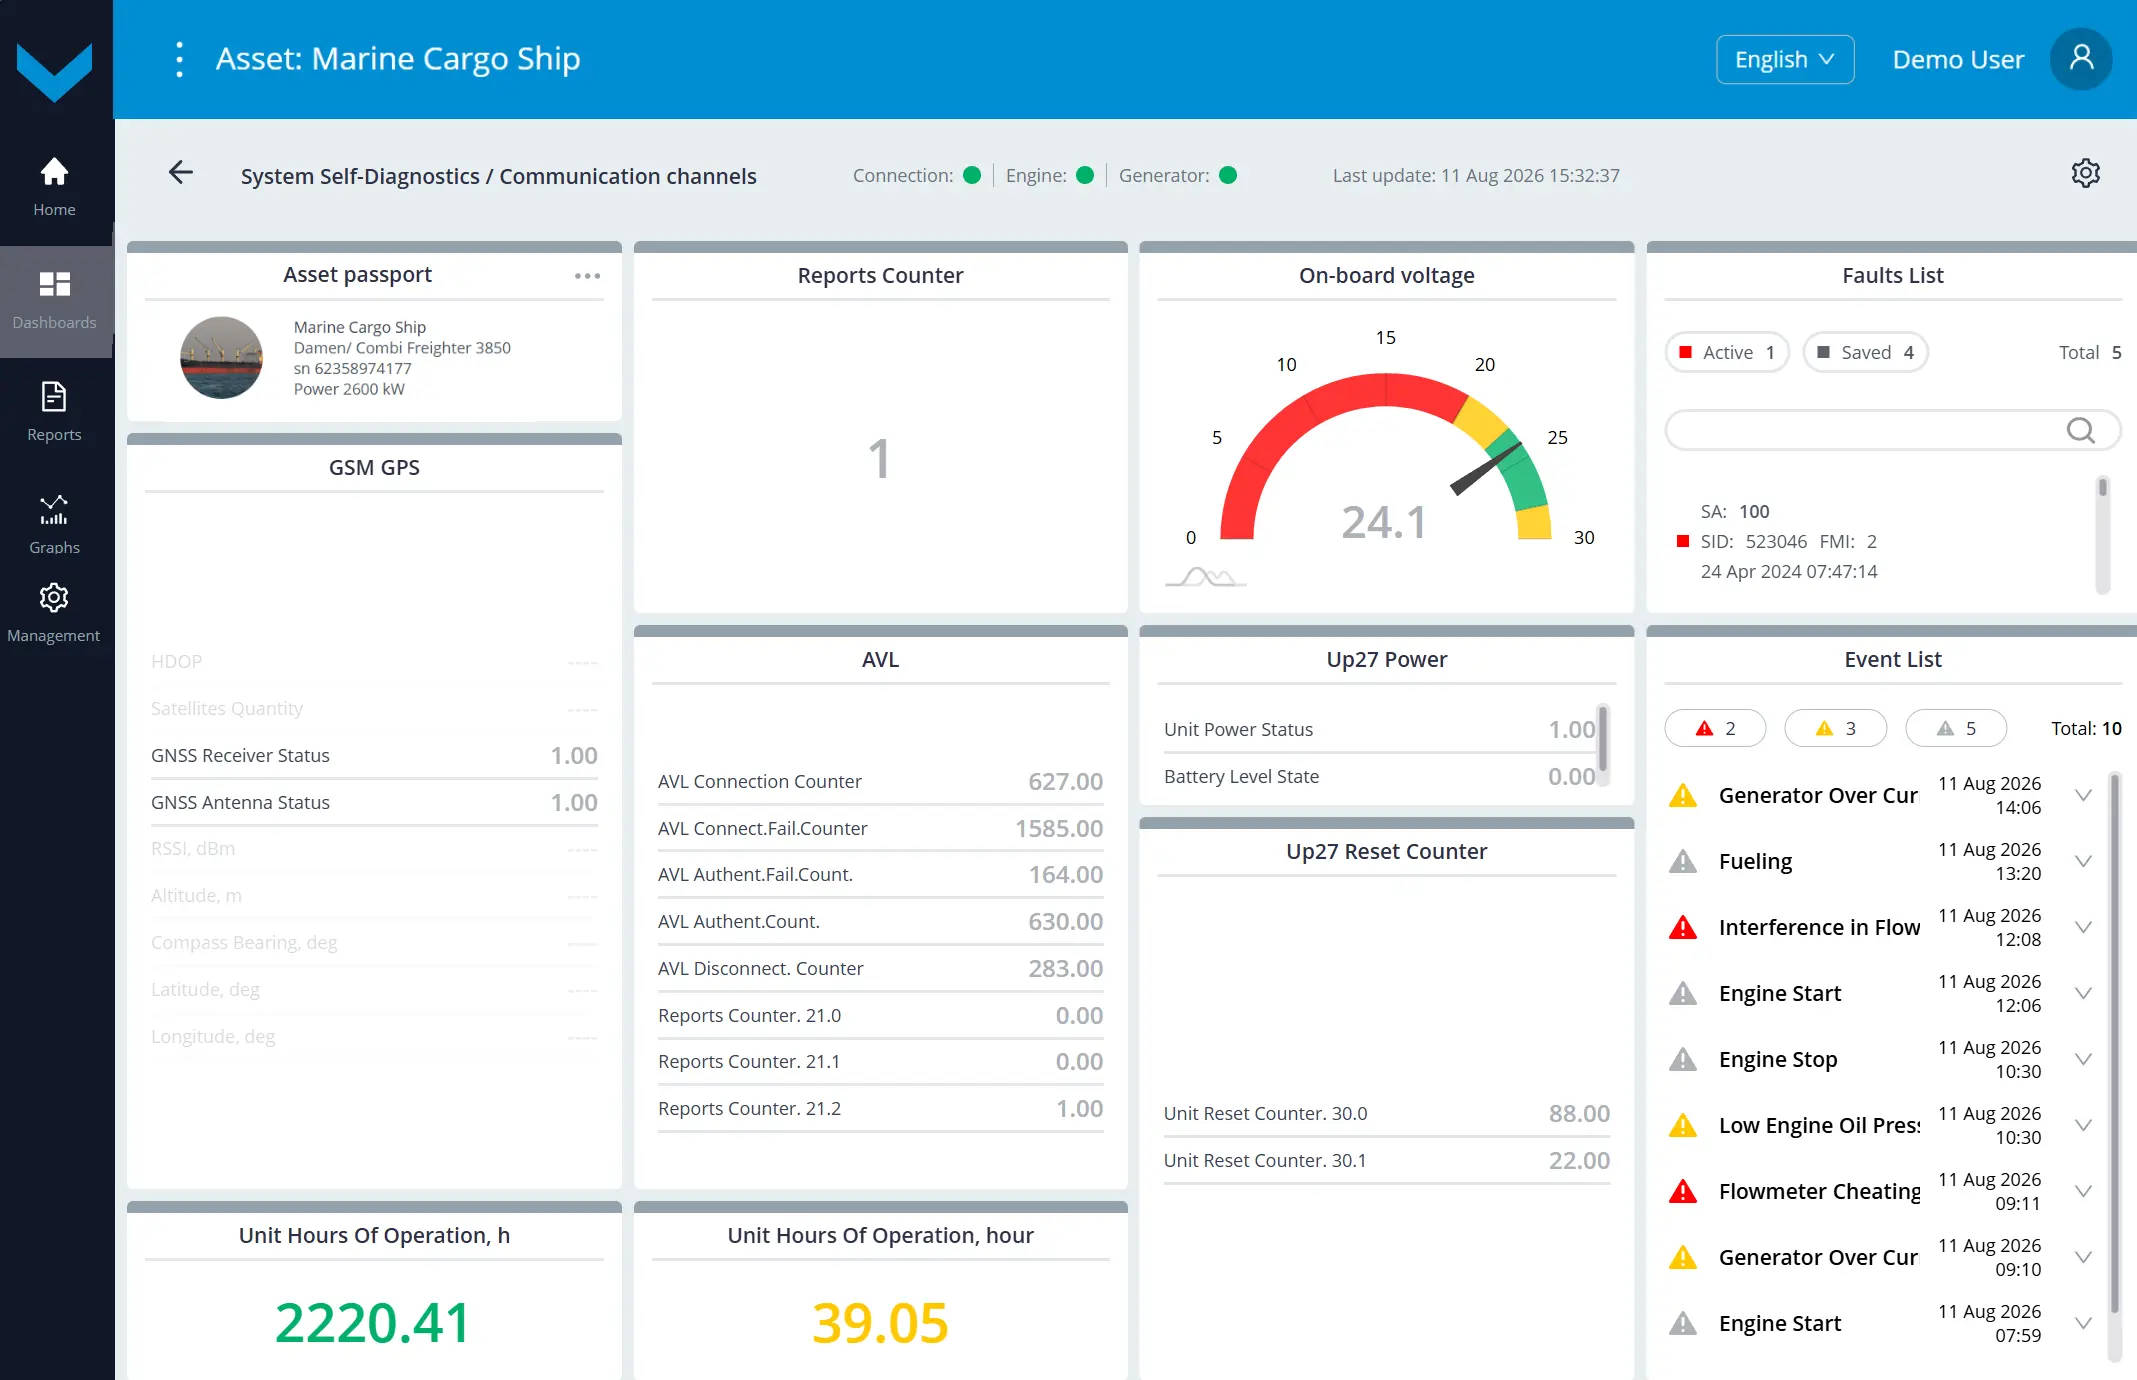The image size is (2137, 1380).
Task: Click the Battery Level State row
Action: click(1379, 777)
